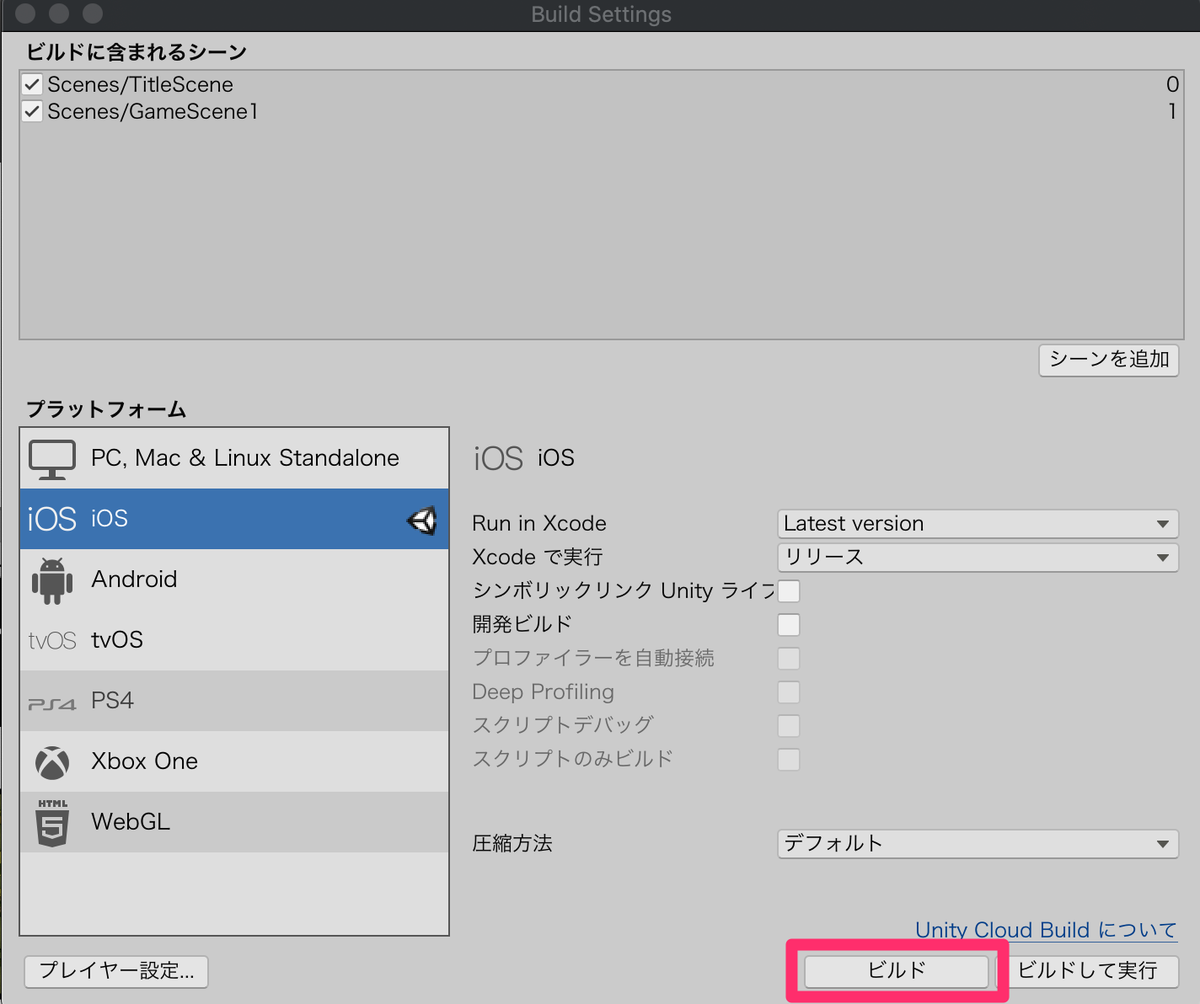Toggle the スクリプトのみビルド checkbox

tap(789, 759)
